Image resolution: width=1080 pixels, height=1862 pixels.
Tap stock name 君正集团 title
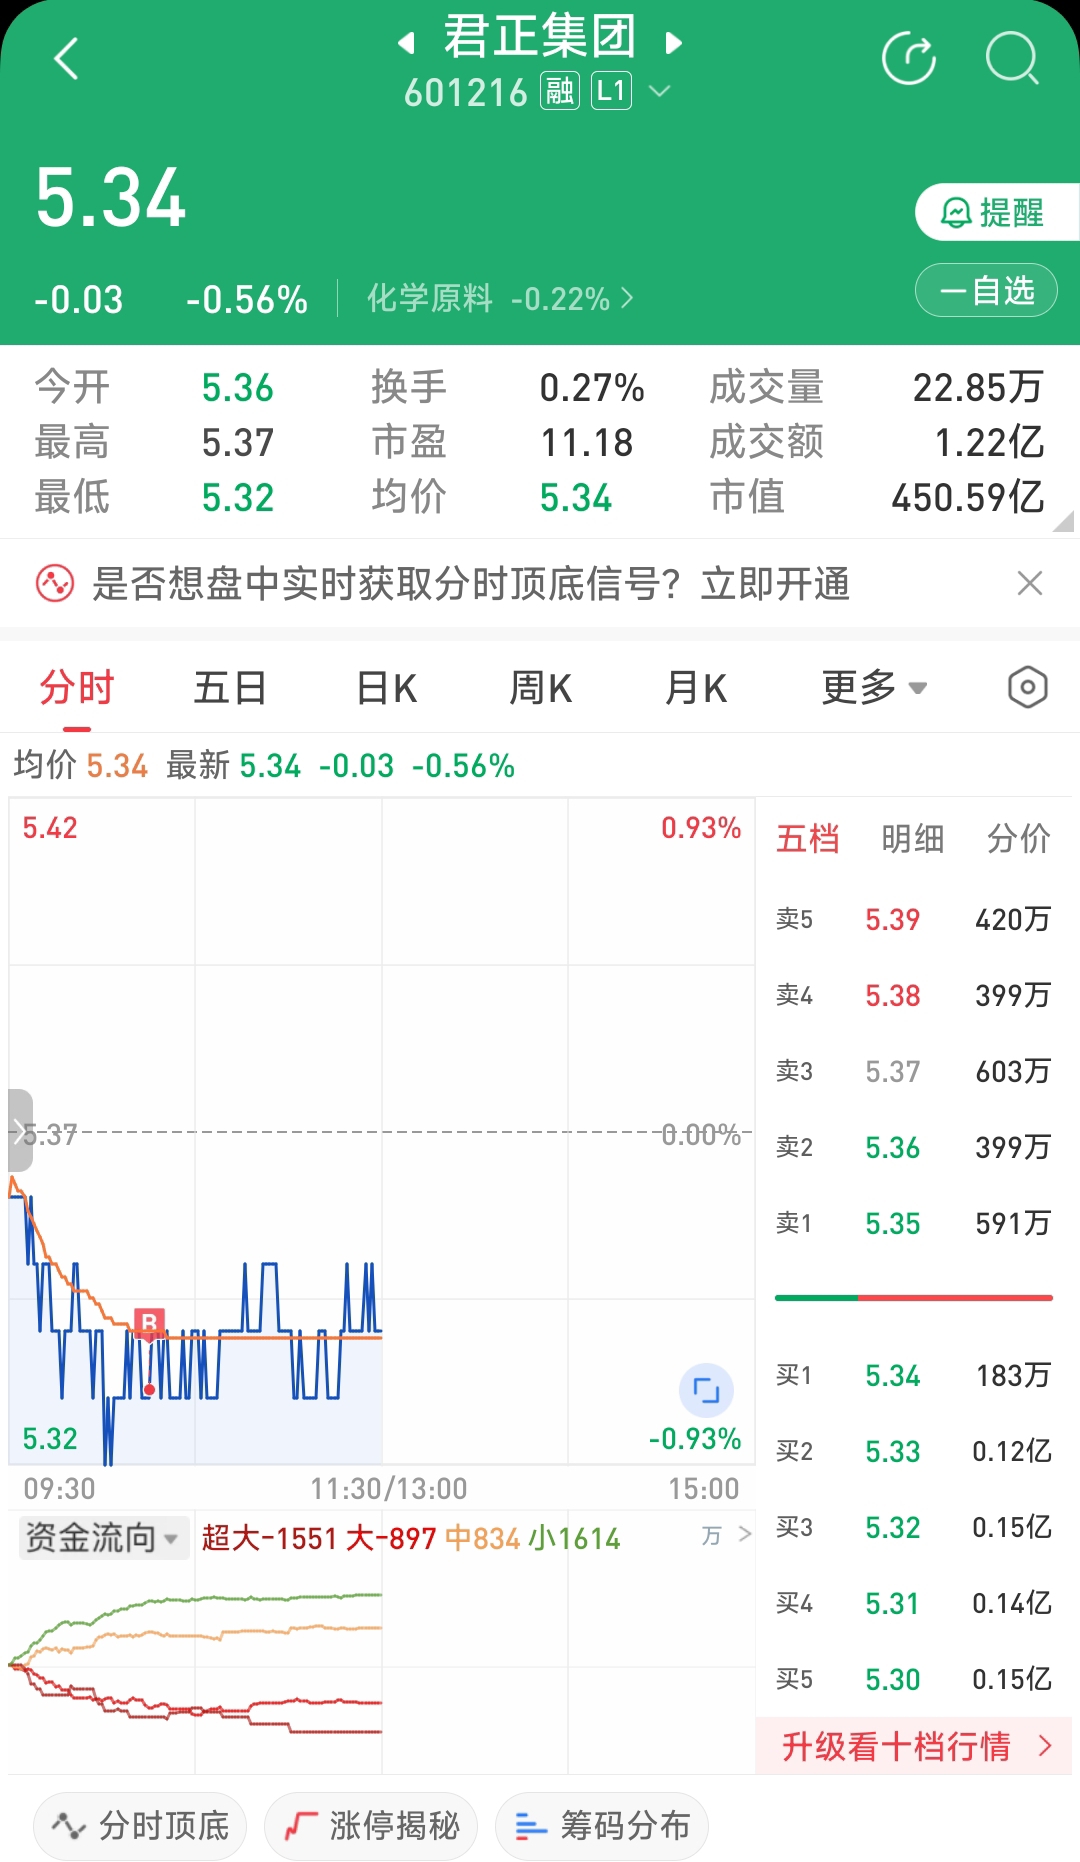[x=540, y=38]
